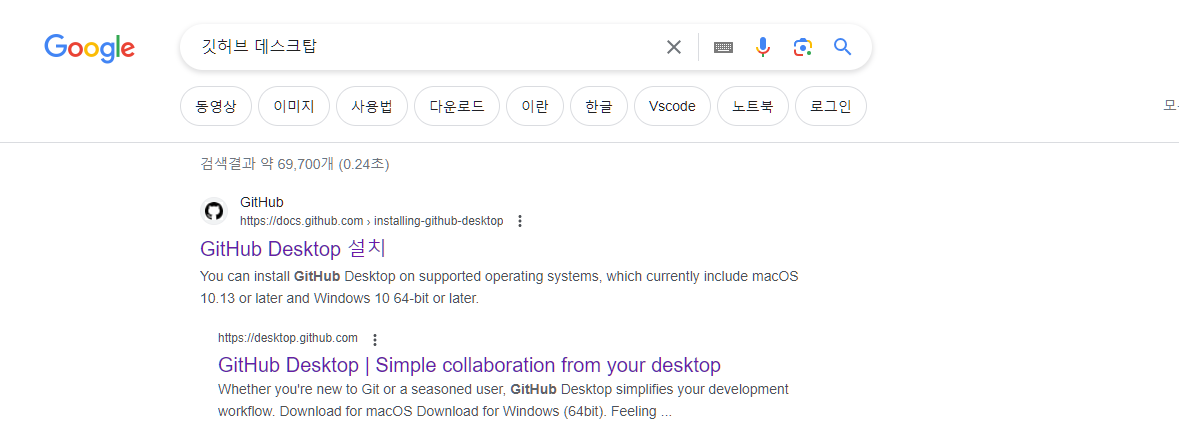Viewport: 1179px width, 438px height.
Task: Select the 노트북 filter chip
Action: click(x=753, y=106)
